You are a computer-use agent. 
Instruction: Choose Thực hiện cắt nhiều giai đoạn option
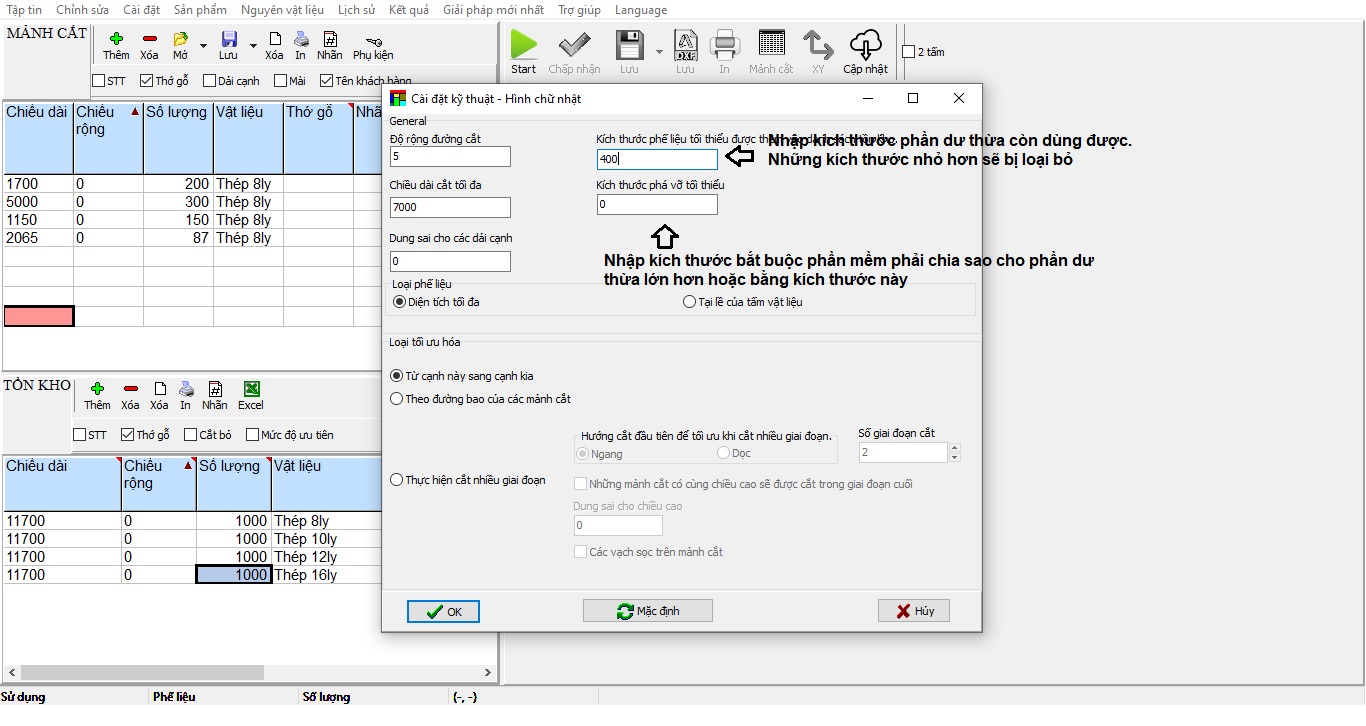tap(396, 480)
